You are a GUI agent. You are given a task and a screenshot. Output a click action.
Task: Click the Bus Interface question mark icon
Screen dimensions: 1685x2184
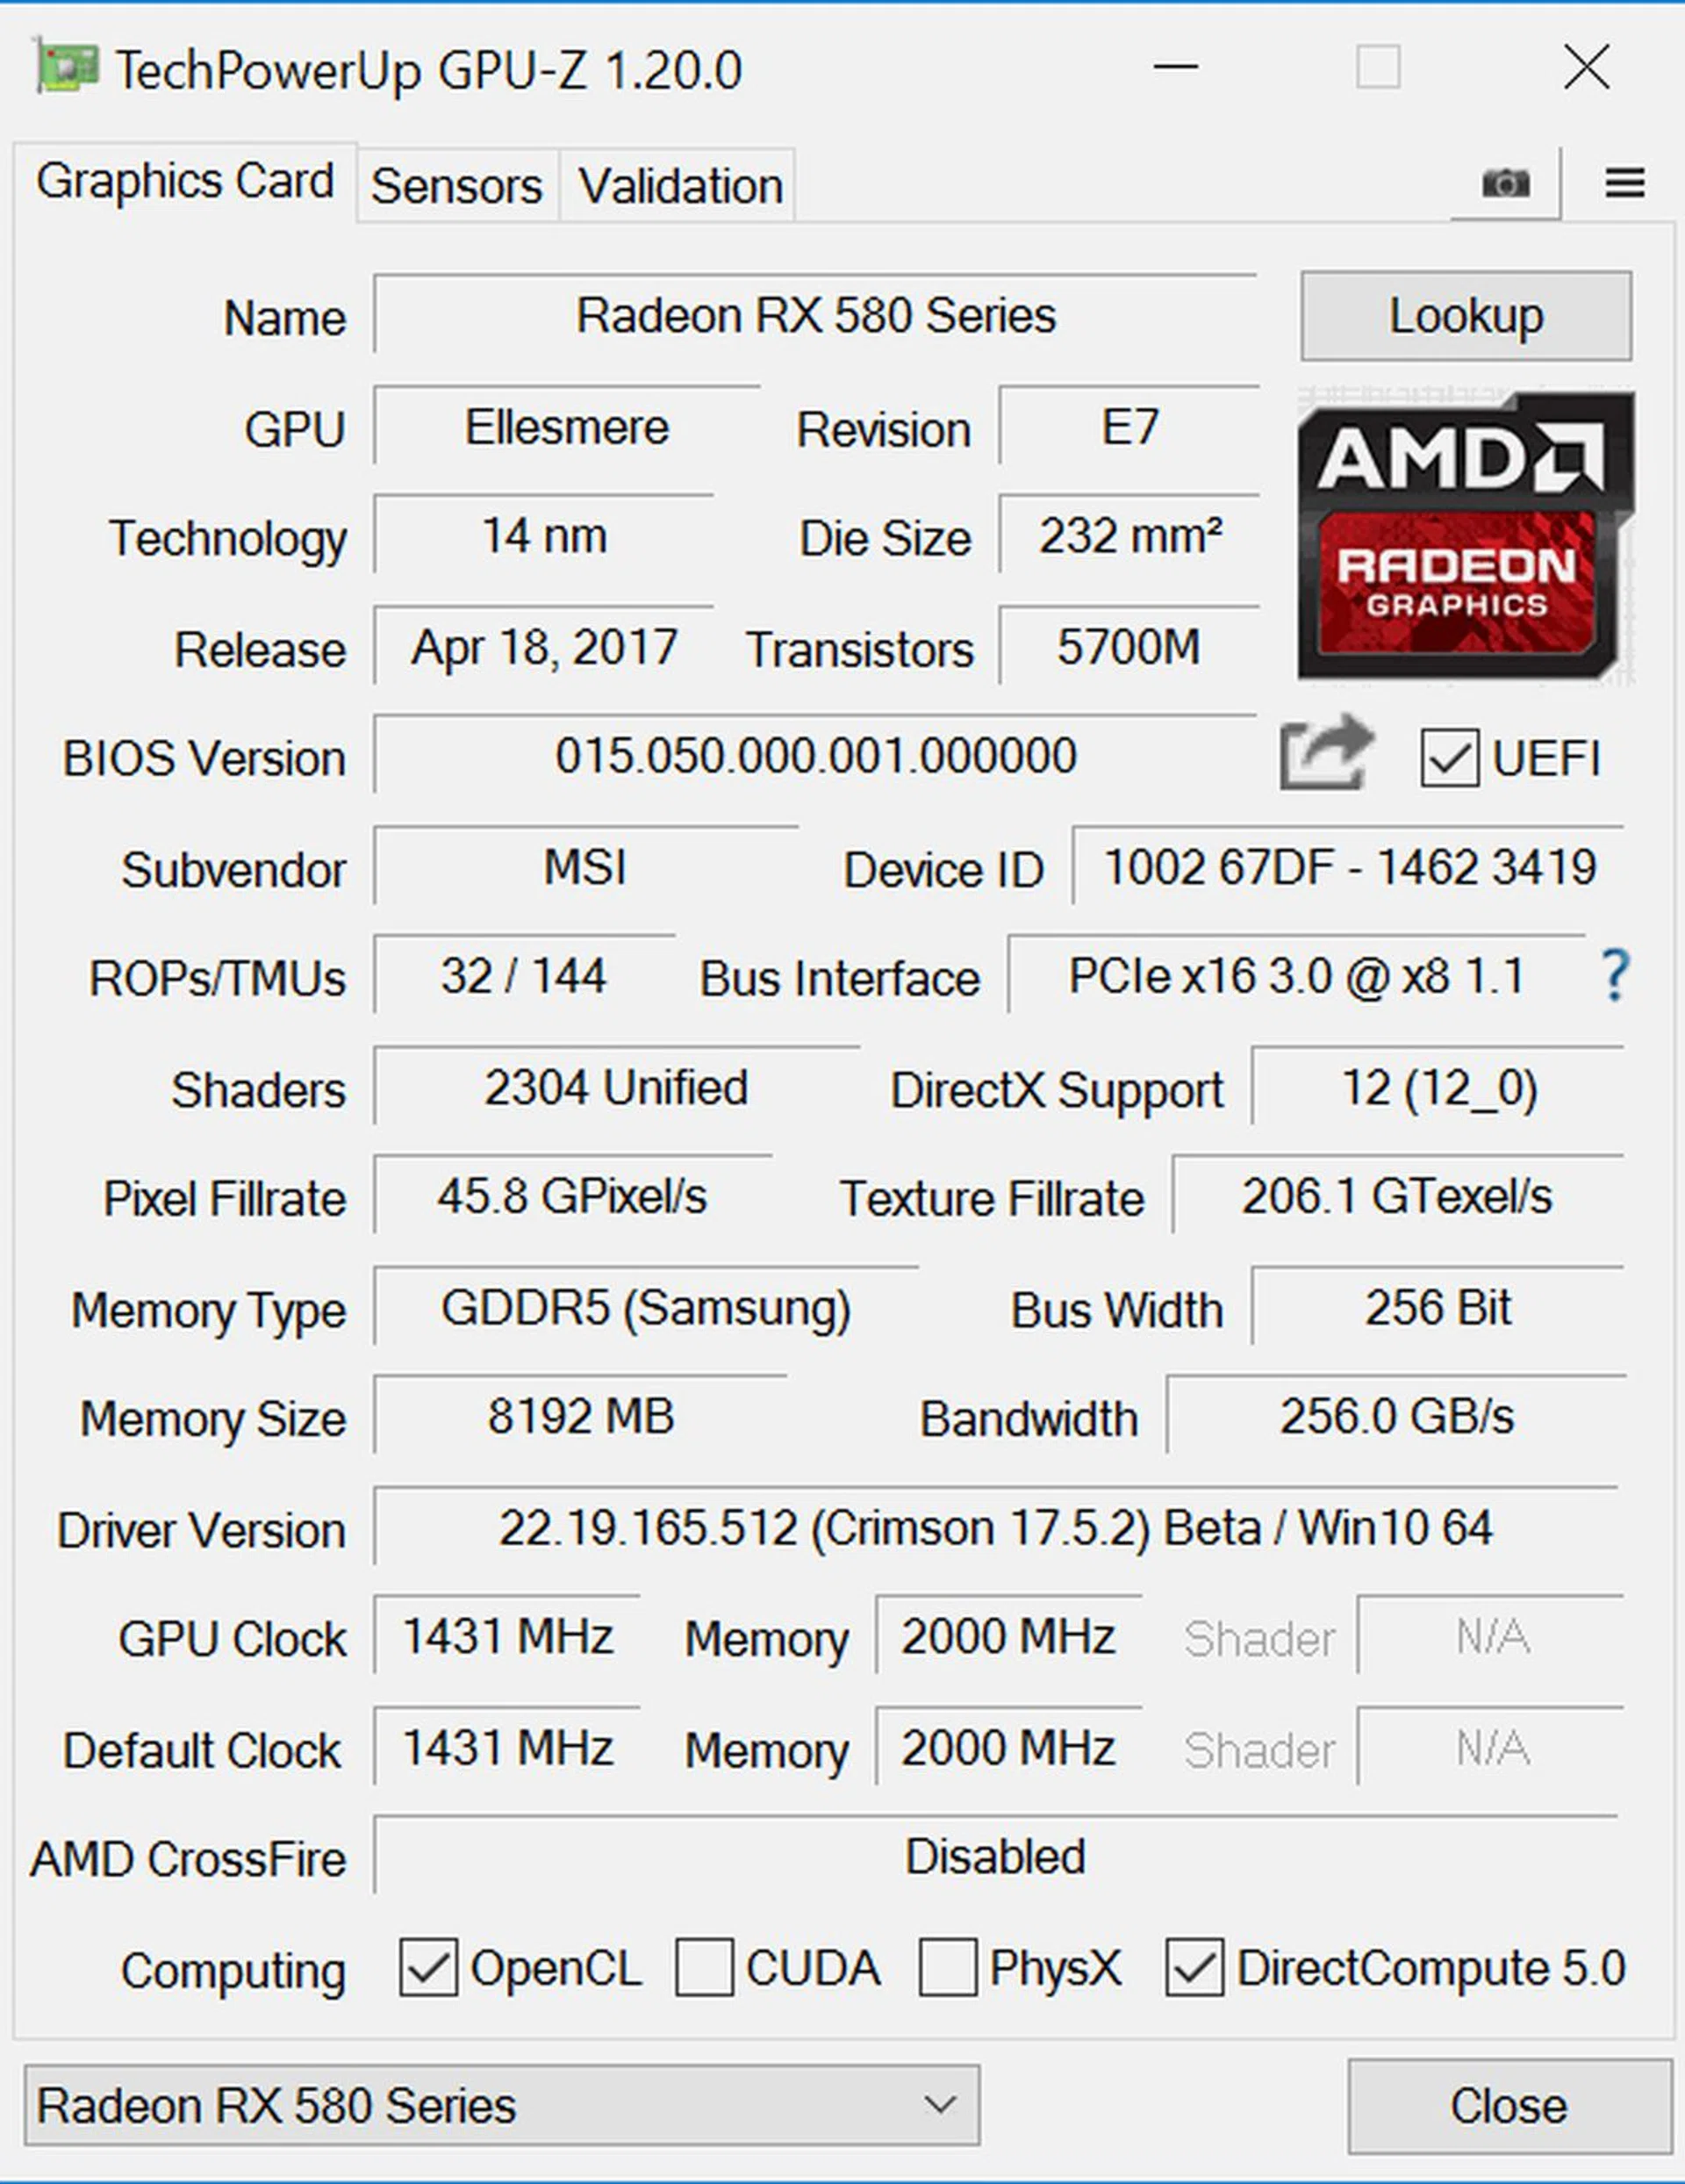[x=1614, y=976]
